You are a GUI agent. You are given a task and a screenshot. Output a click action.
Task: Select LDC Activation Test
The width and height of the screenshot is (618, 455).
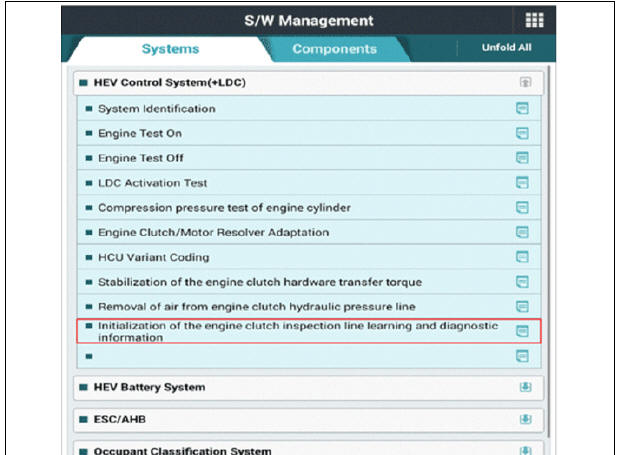click(309, 183)
